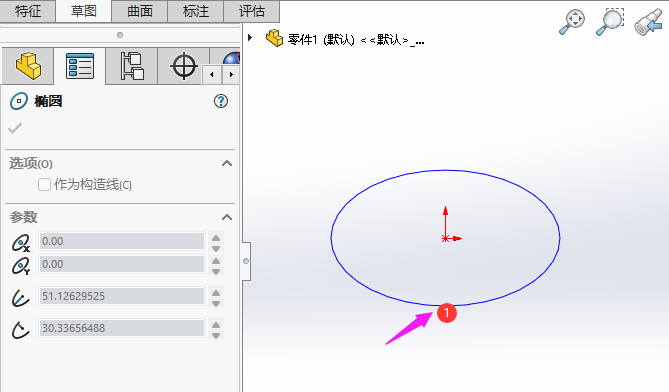
Task: Click the 30.33656488 radius field
Action: 122,328
